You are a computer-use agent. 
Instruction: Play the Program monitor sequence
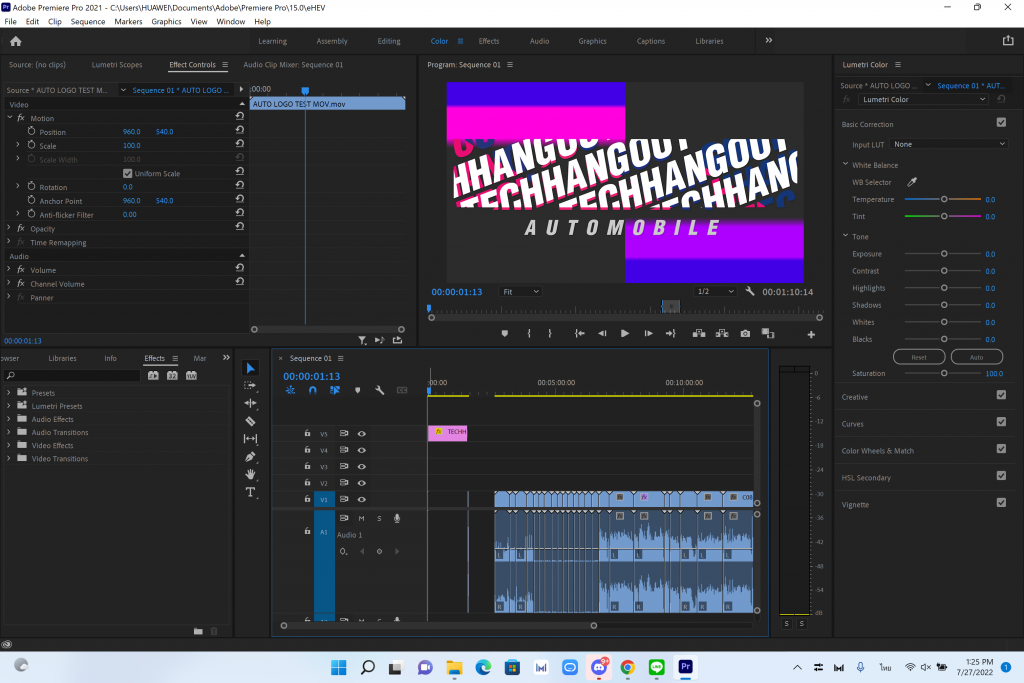[x=625, y=334]
